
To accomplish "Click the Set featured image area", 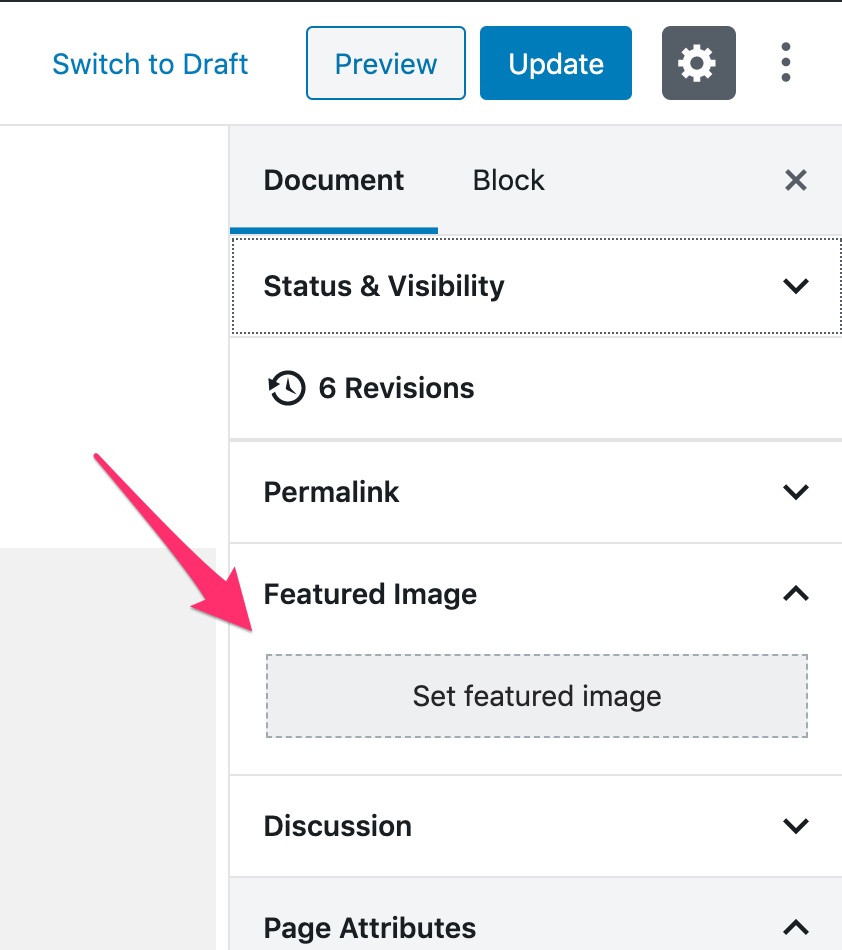I will (537, 696).
